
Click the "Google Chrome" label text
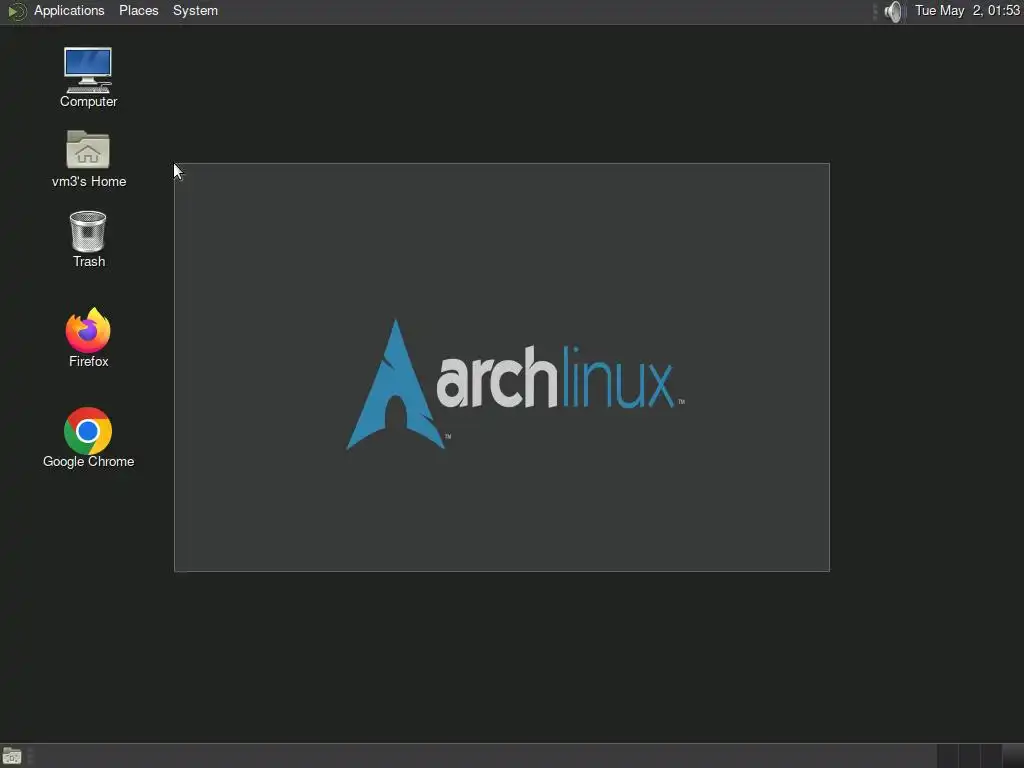[x=89, y=462]
